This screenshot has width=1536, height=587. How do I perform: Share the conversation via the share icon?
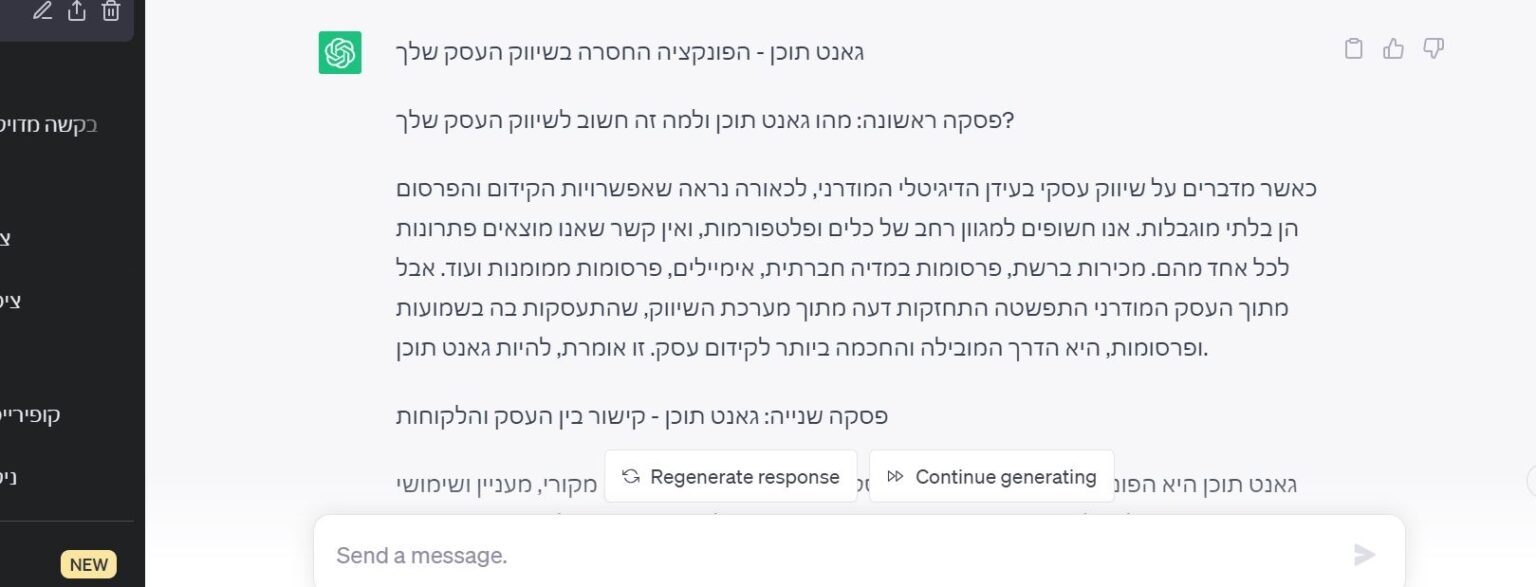(x=78, y=12)
